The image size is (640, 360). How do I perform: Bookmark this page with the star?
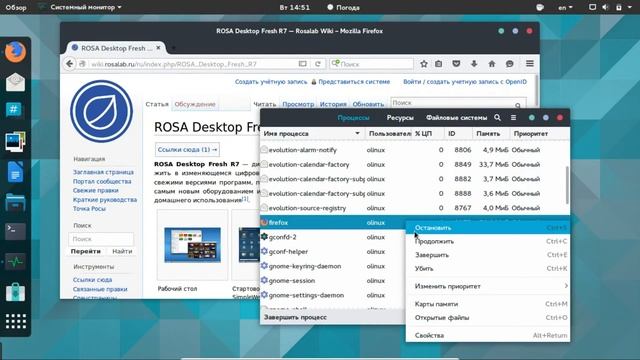424,64
